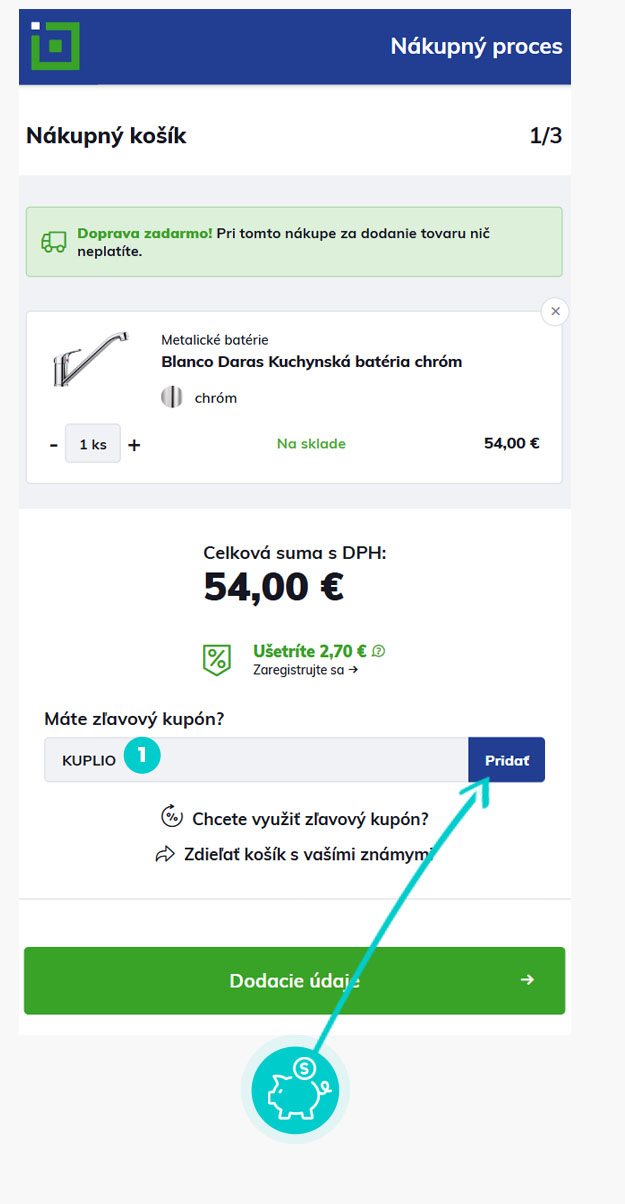Click the 1 ks quantity field
This screenshot has height=1204, width=625.
pyautogui.click(x=93, y=444)
